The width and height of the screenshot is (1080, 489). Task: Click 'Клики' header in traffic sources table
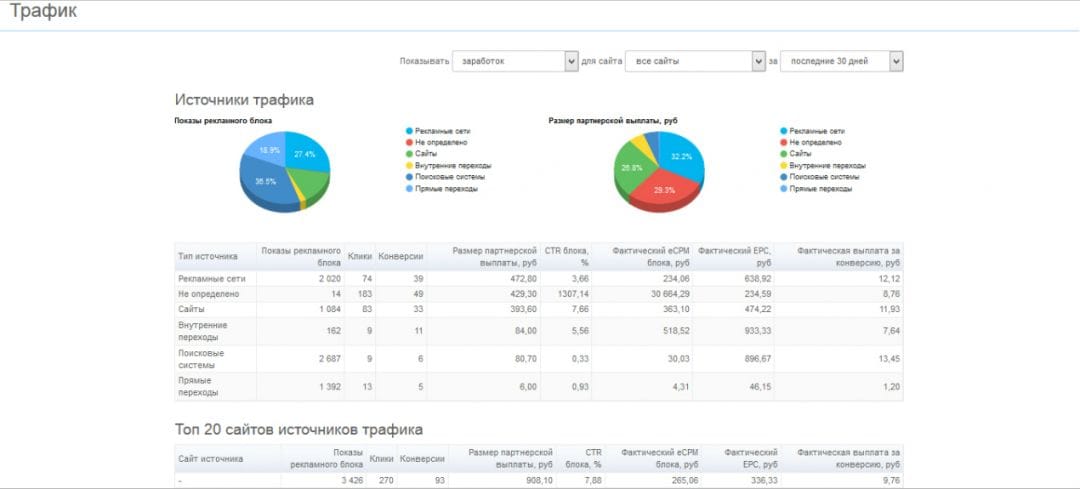pos(359,256)
